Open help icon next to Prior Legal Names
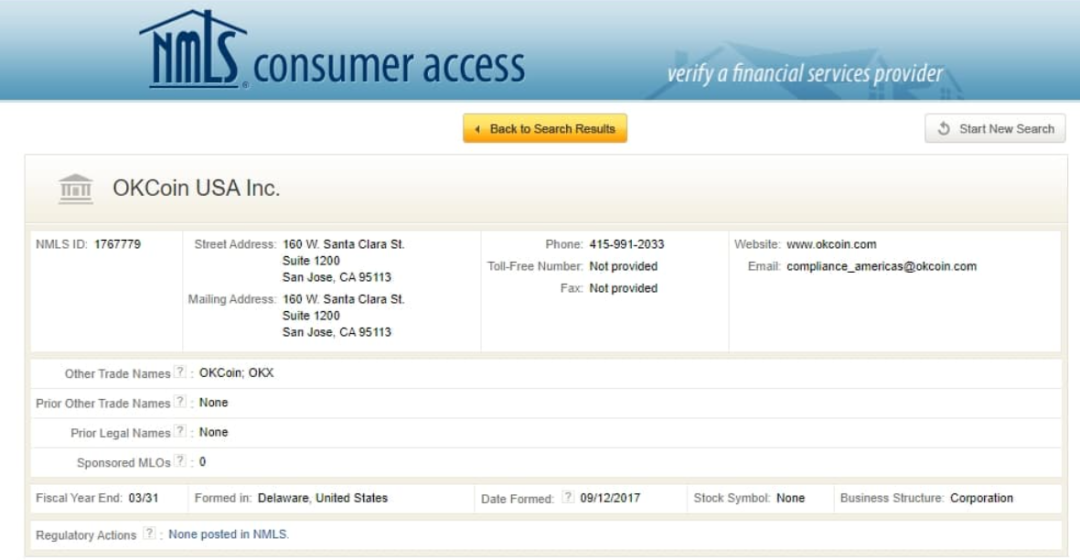1080x560 pixels. click(x=180, y=431)
